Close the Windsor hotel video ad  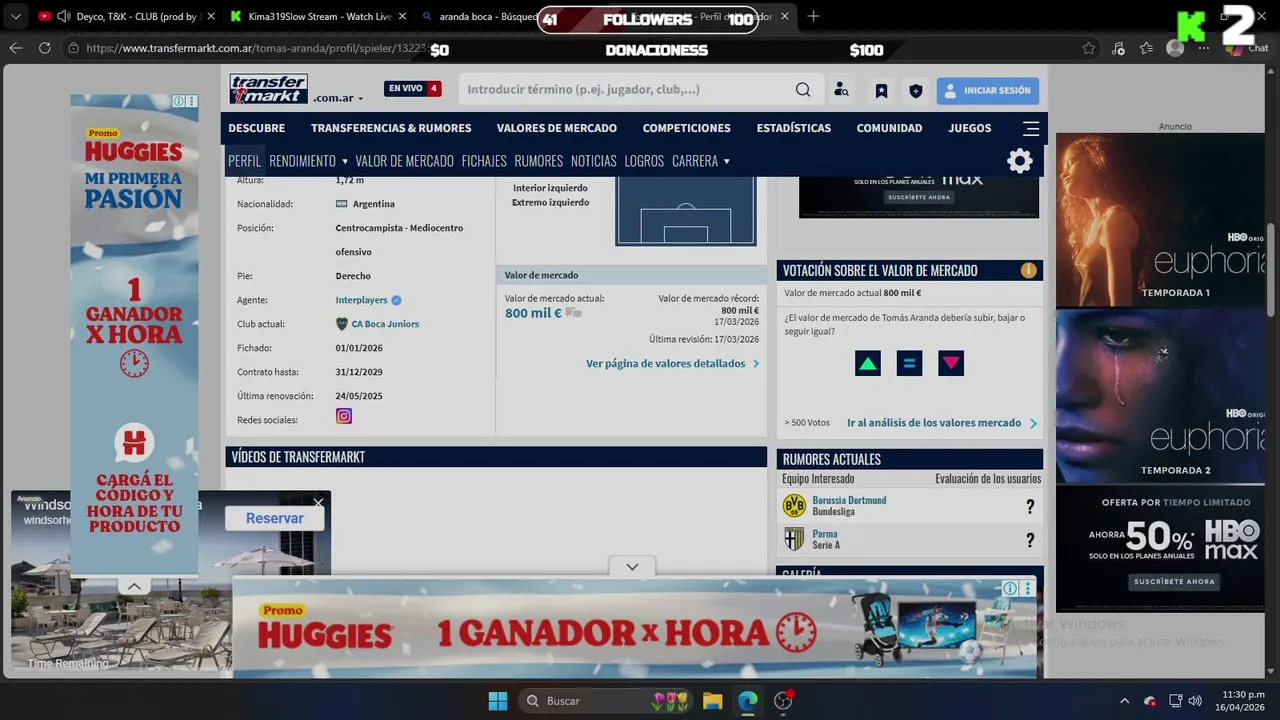[318, 502]
